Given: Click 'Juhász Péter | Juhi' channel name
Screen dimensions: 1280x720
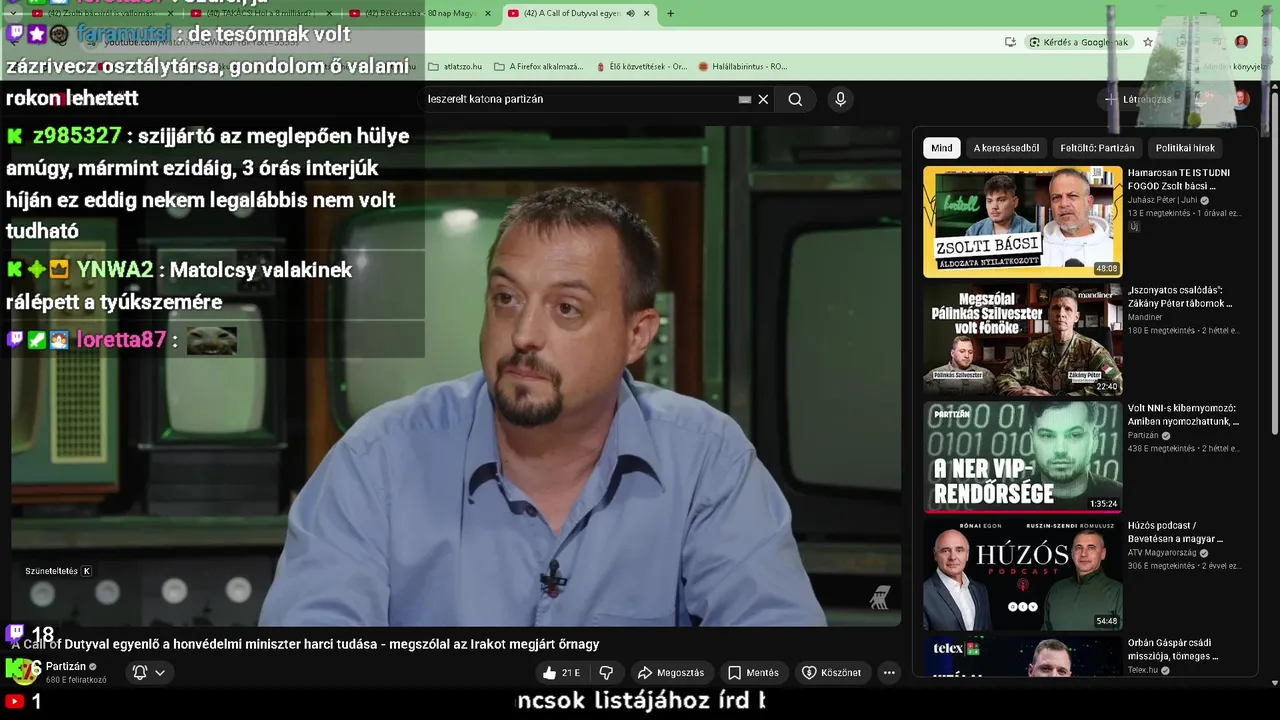Looking at the screenshot, I should [1162, 200].
